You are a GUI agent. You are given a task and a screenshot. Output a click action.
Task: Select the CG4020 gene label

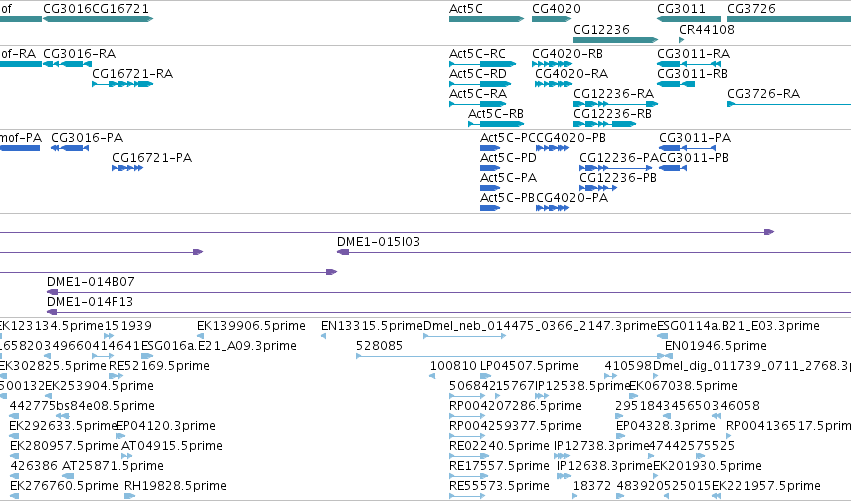[x=556, y=9]
